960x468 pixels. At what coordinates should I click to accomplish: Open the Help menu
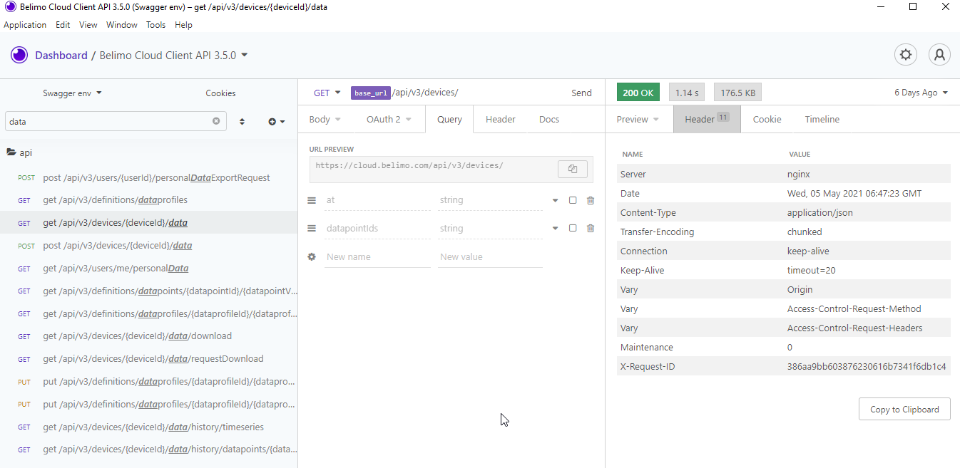183,25
